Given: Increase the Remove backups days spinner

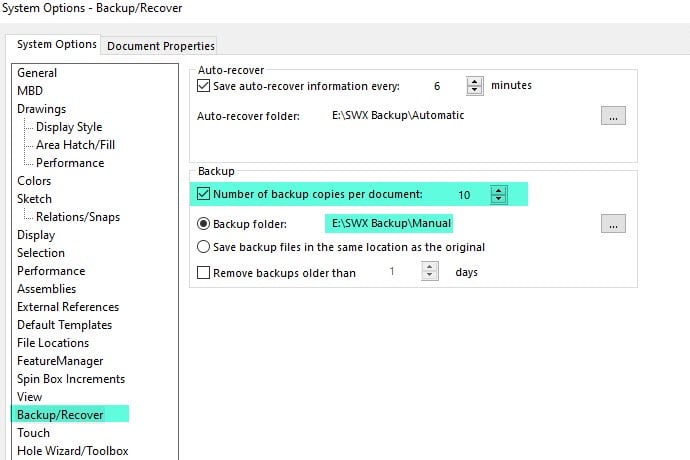Looking at the screenshot, I should point(430,267).
